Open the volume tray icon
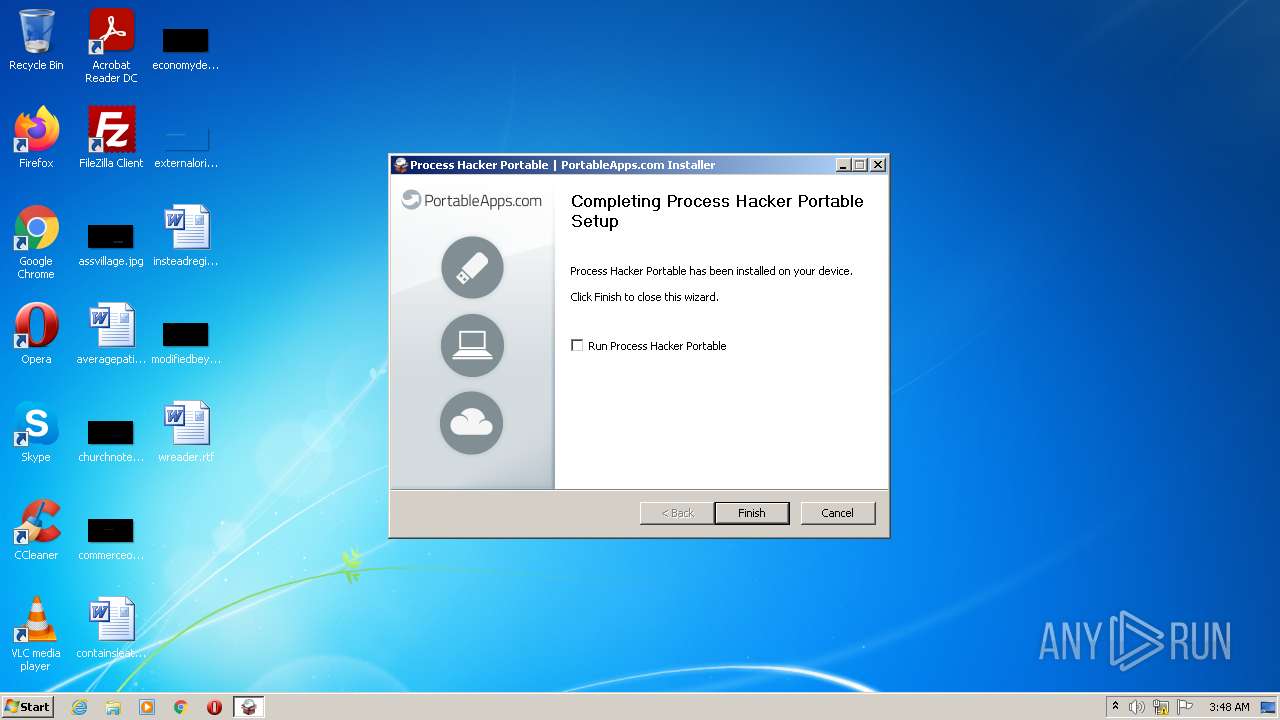The width and height of the screenshot is (1280, 720). [x=1137, y=707]
